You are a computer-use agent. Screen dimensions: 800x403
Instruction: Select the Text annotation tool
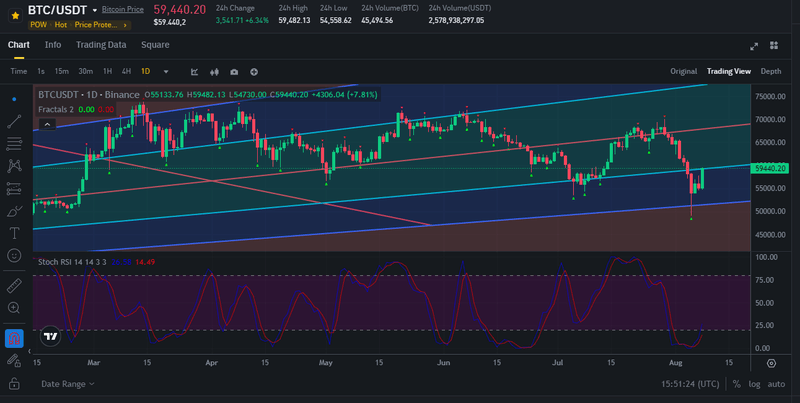(x=14, y=233)
